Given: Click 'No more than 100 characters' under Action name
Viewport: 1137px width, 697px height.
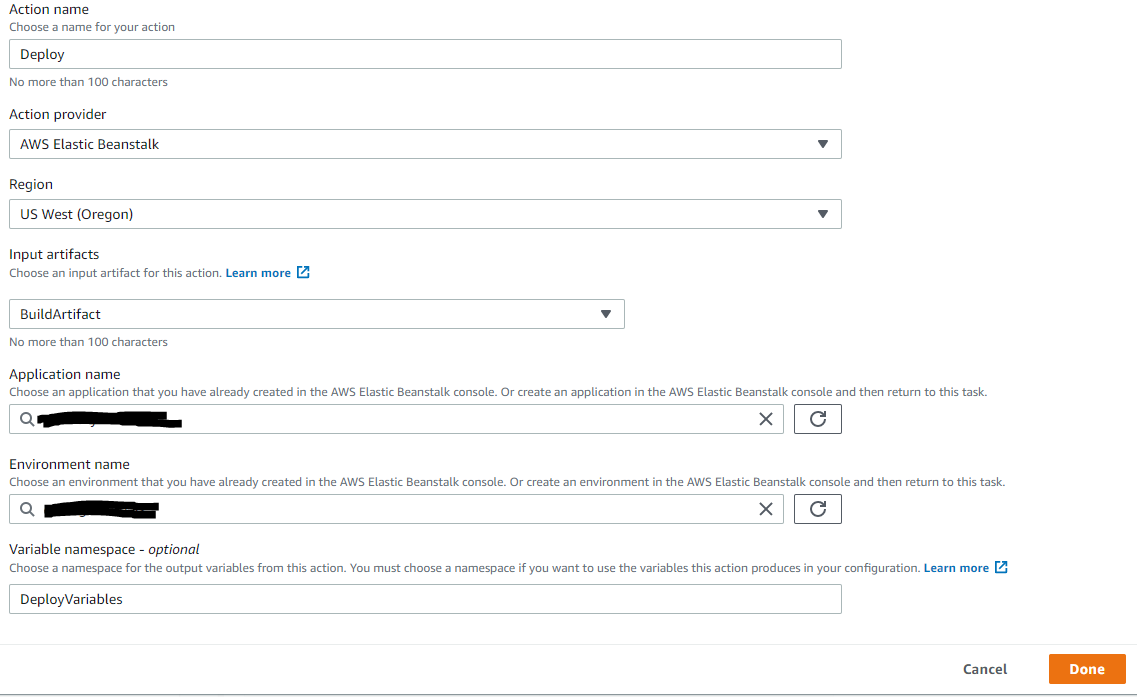Looking at the screenshot, I should pos(88,82).
